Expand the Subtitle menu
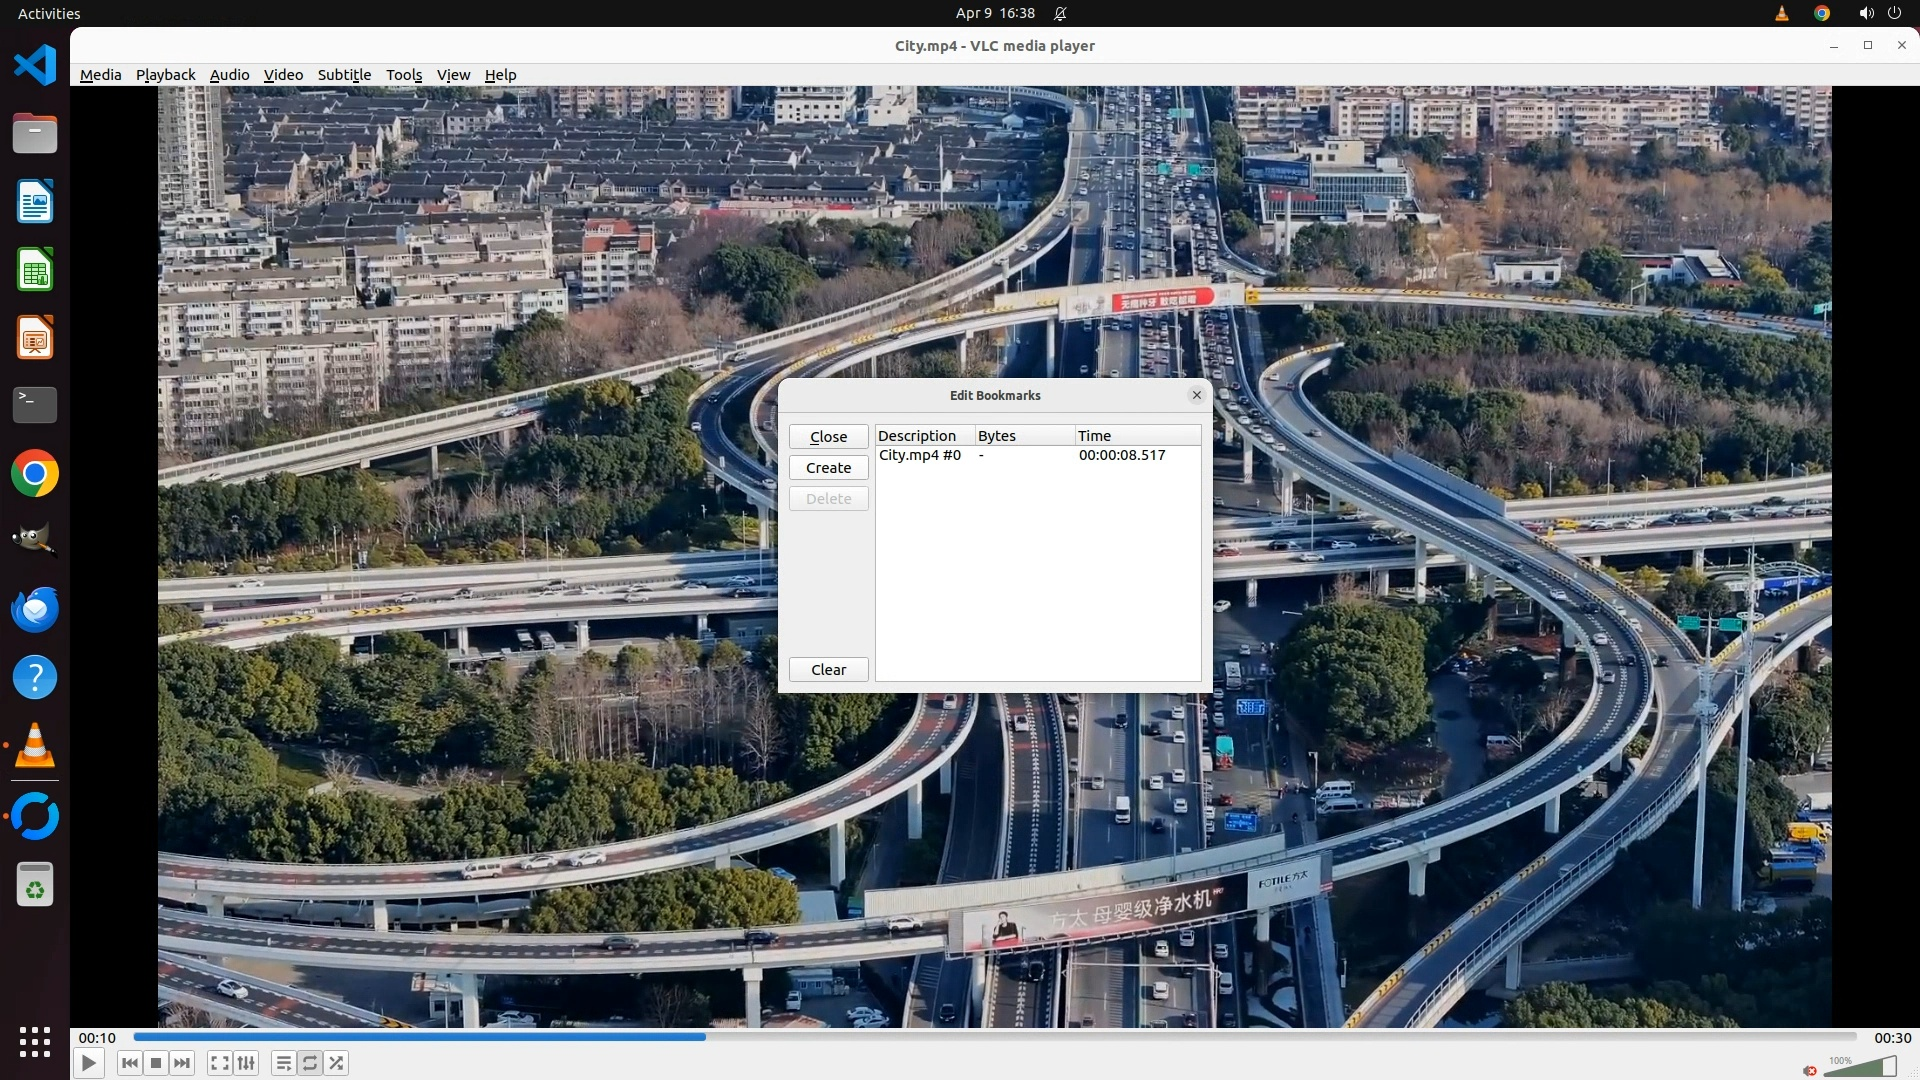Screen dimensions: 1920x1080 [344, 75]
